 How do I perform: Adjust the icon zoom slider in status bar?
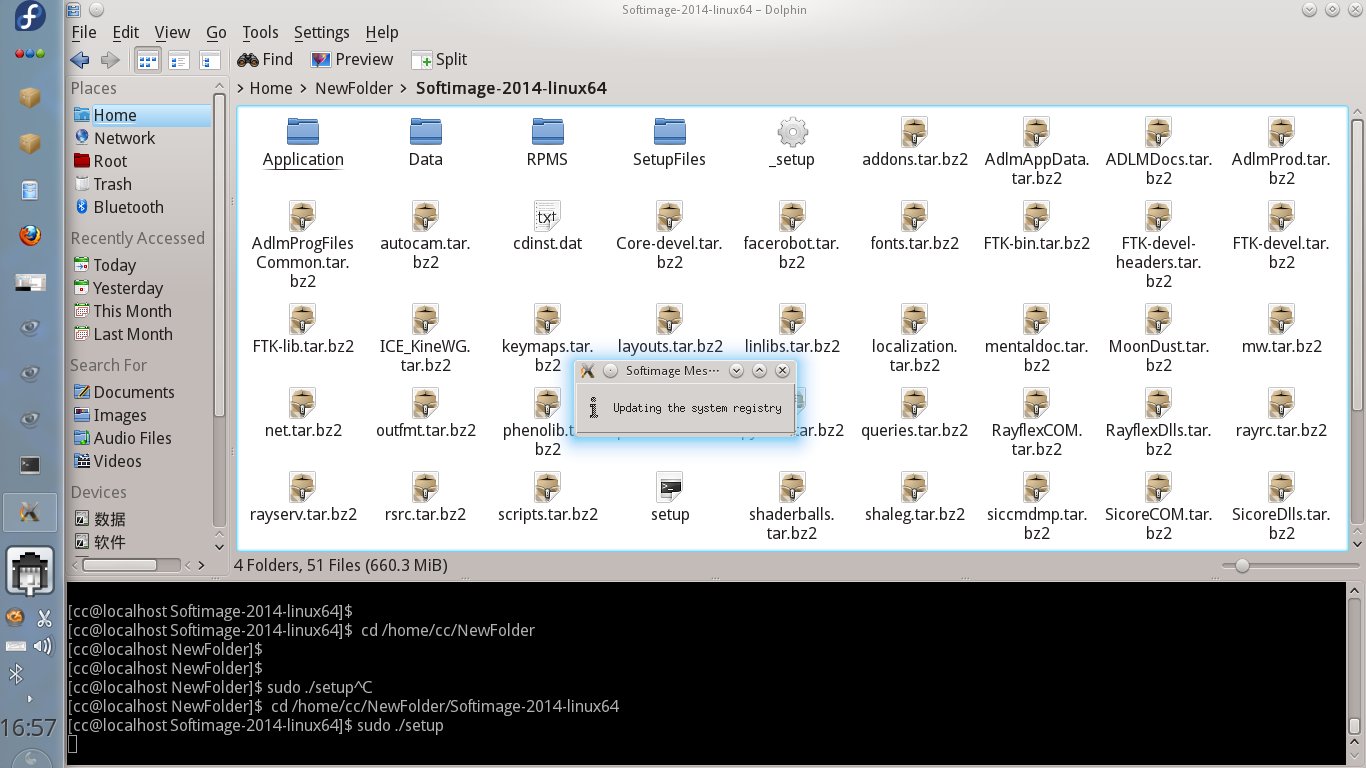coord(1241,565)
